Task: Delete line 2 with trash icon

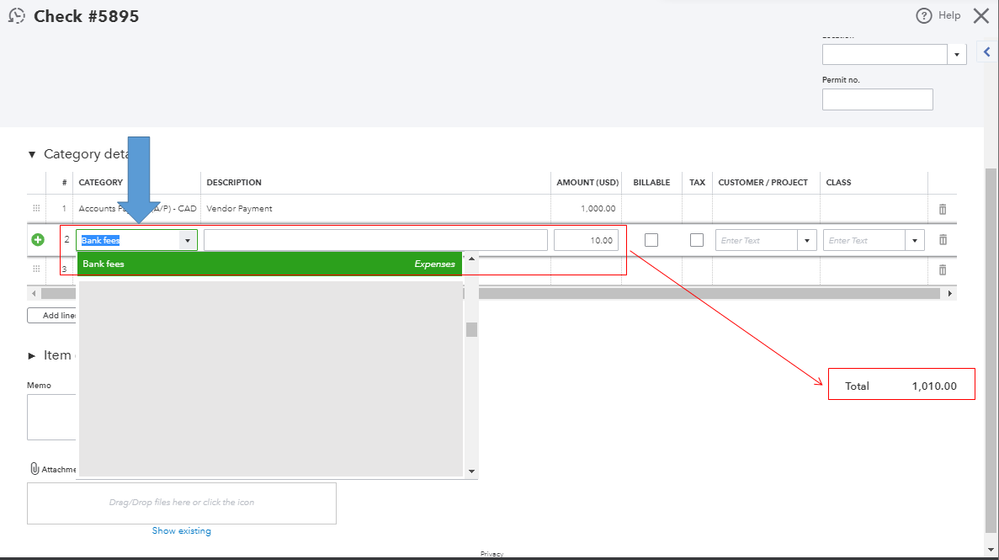Action: click(x=943, y=240)
